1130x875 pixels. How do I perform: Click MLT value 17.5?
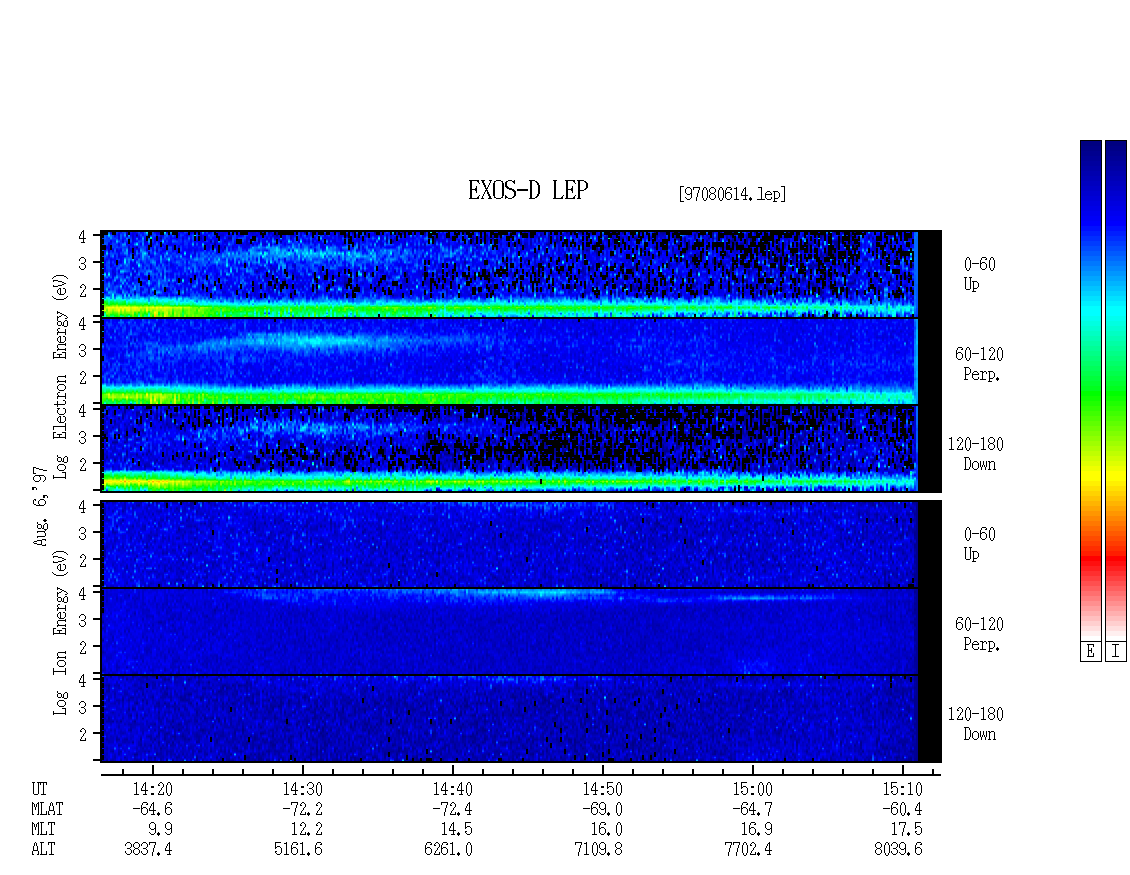pyautogui.click(x=906, y=830)
